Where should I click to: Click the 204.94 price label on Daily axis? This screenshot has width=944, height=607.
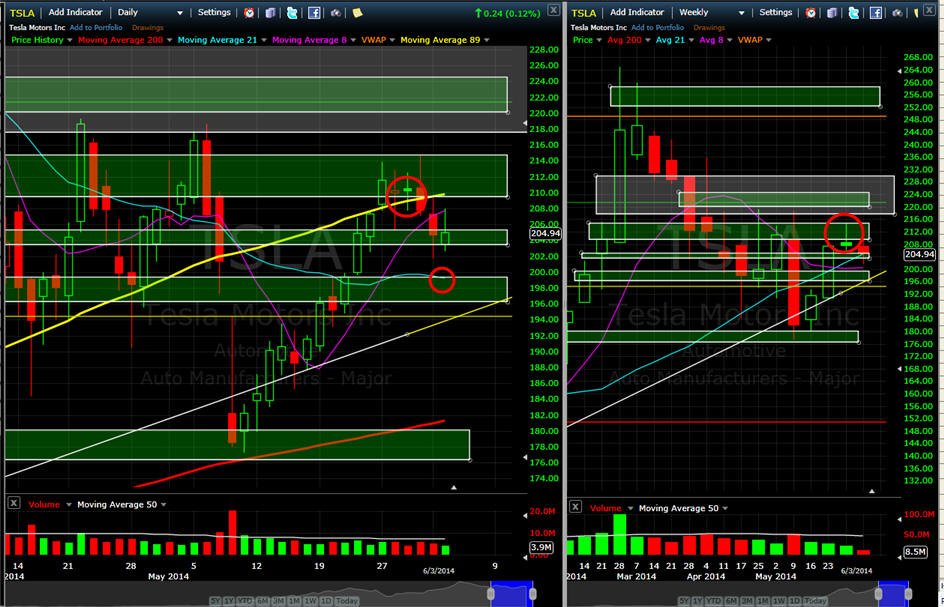(x=545, y=234)
